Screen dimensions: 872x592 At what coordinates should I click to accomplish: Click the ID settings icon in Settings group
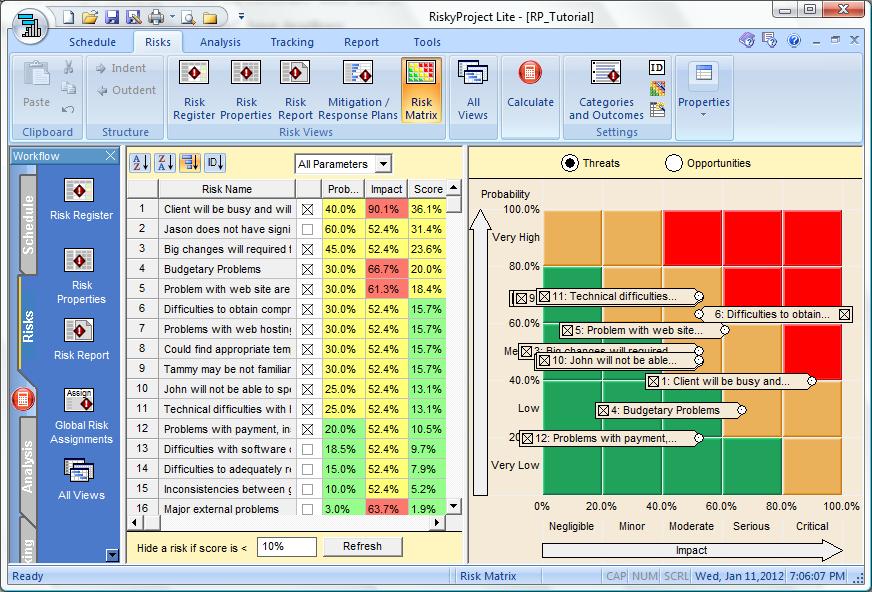click(657, 68)
